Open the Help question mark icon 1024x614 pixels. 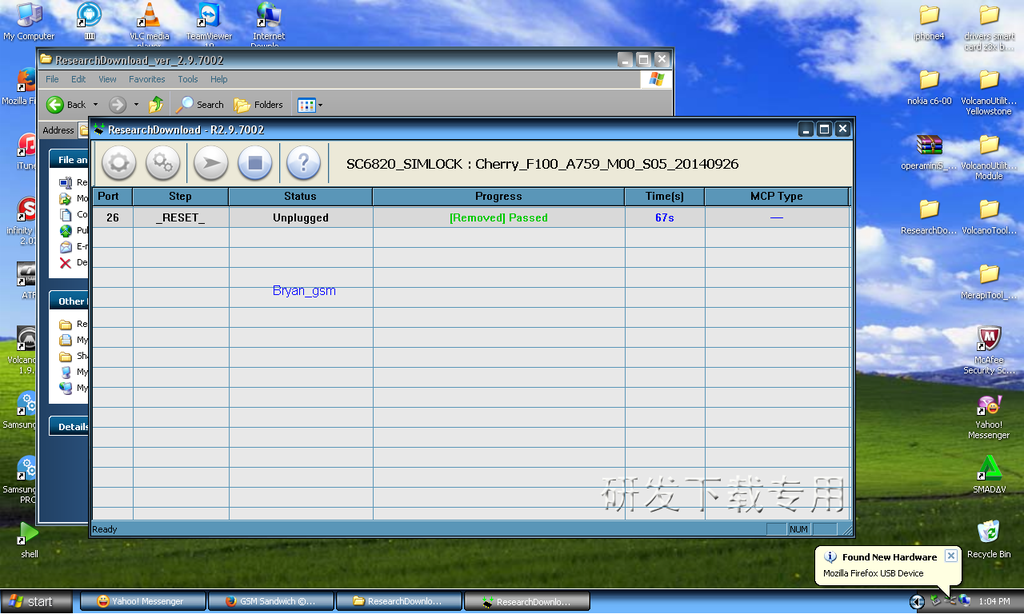303,162
